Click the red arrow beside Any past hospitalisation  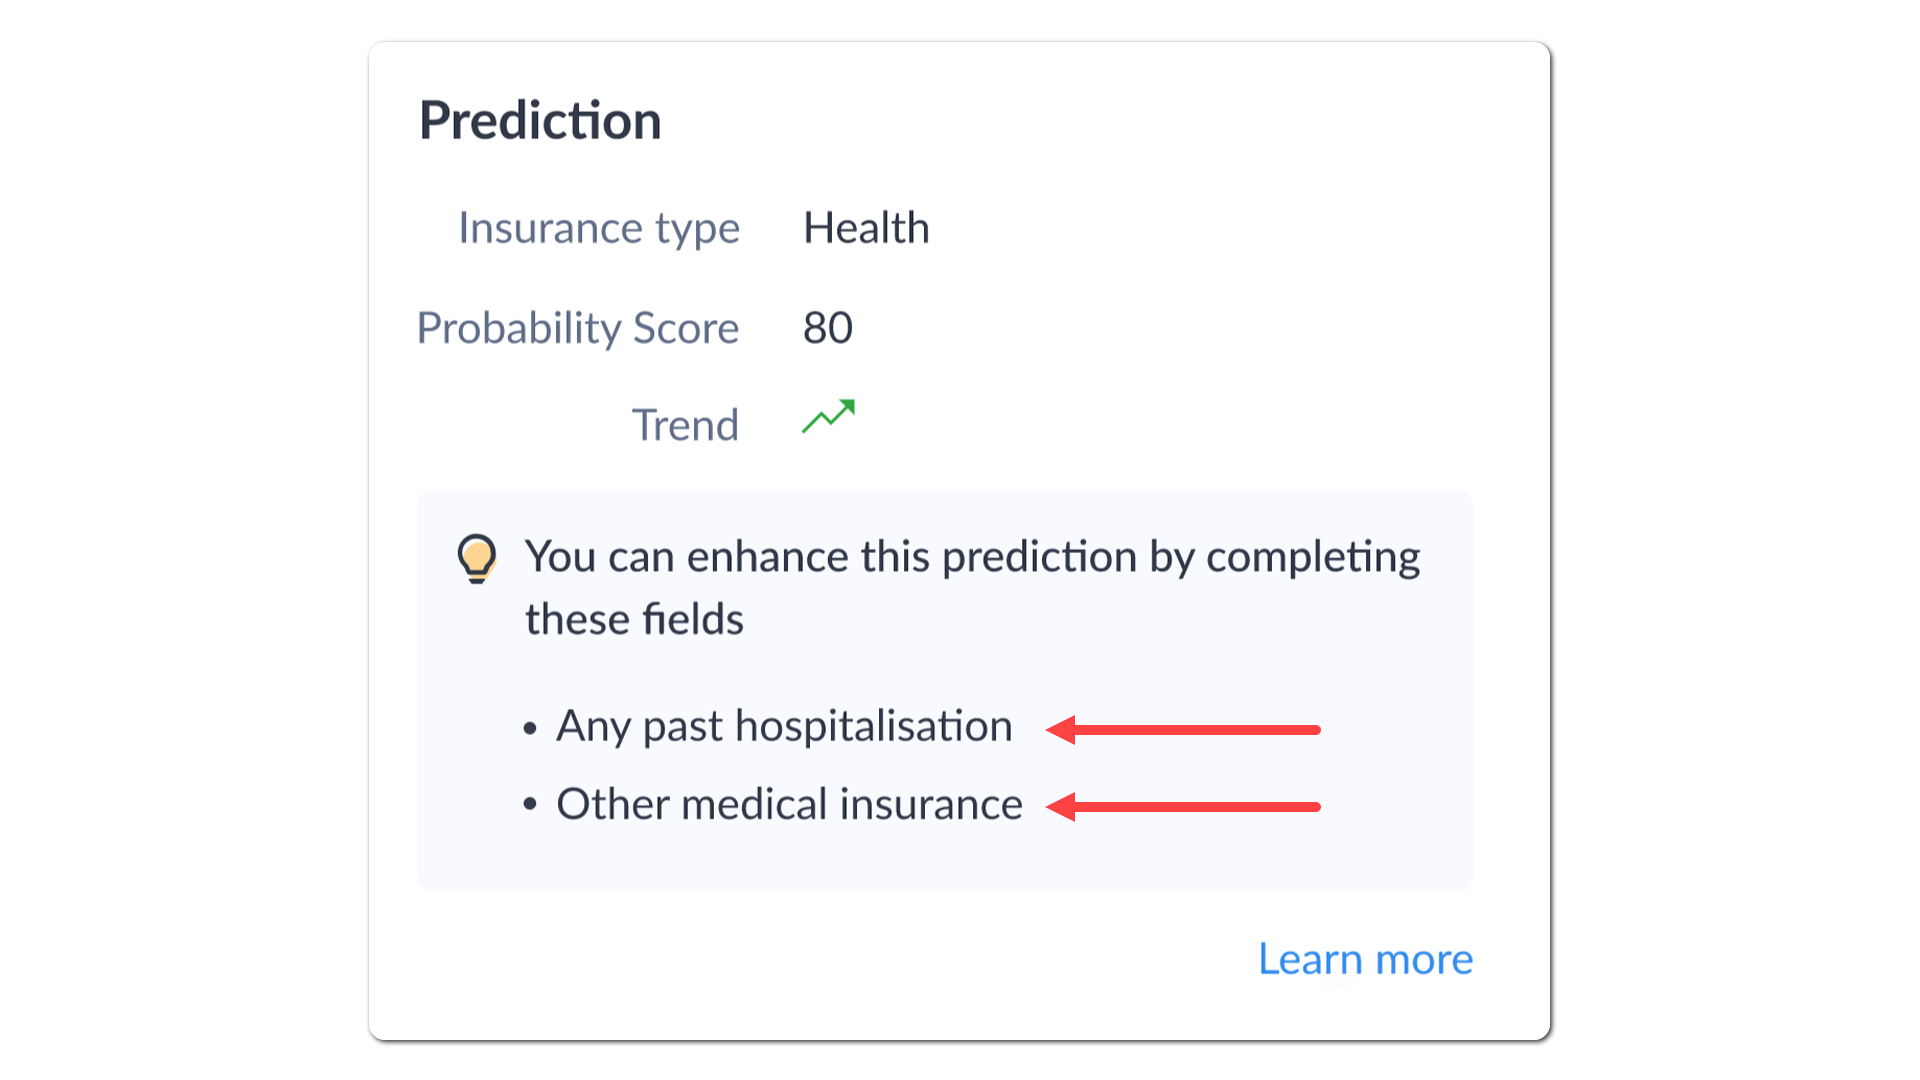pyautogui.click(x=1183, y=730)
